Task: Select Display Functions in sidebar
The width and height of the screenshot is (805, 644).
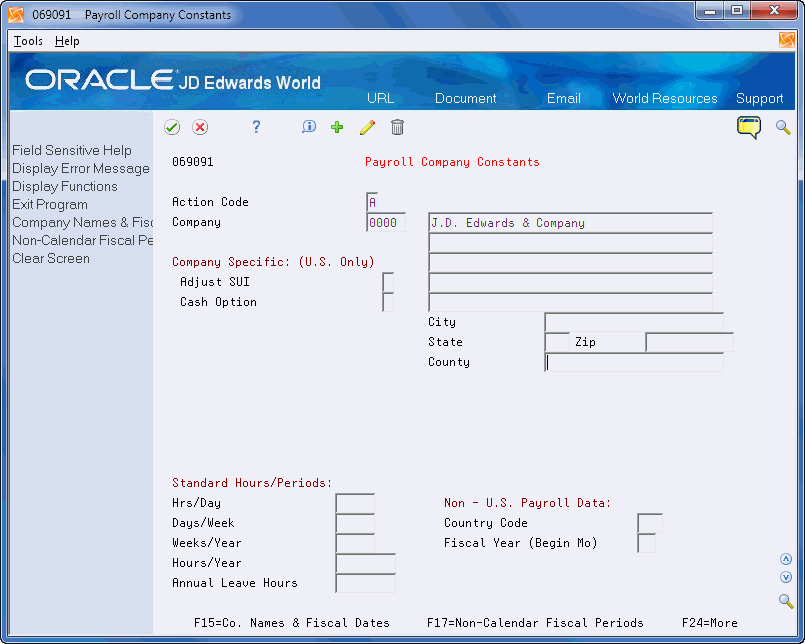Action: coord(65,186)
